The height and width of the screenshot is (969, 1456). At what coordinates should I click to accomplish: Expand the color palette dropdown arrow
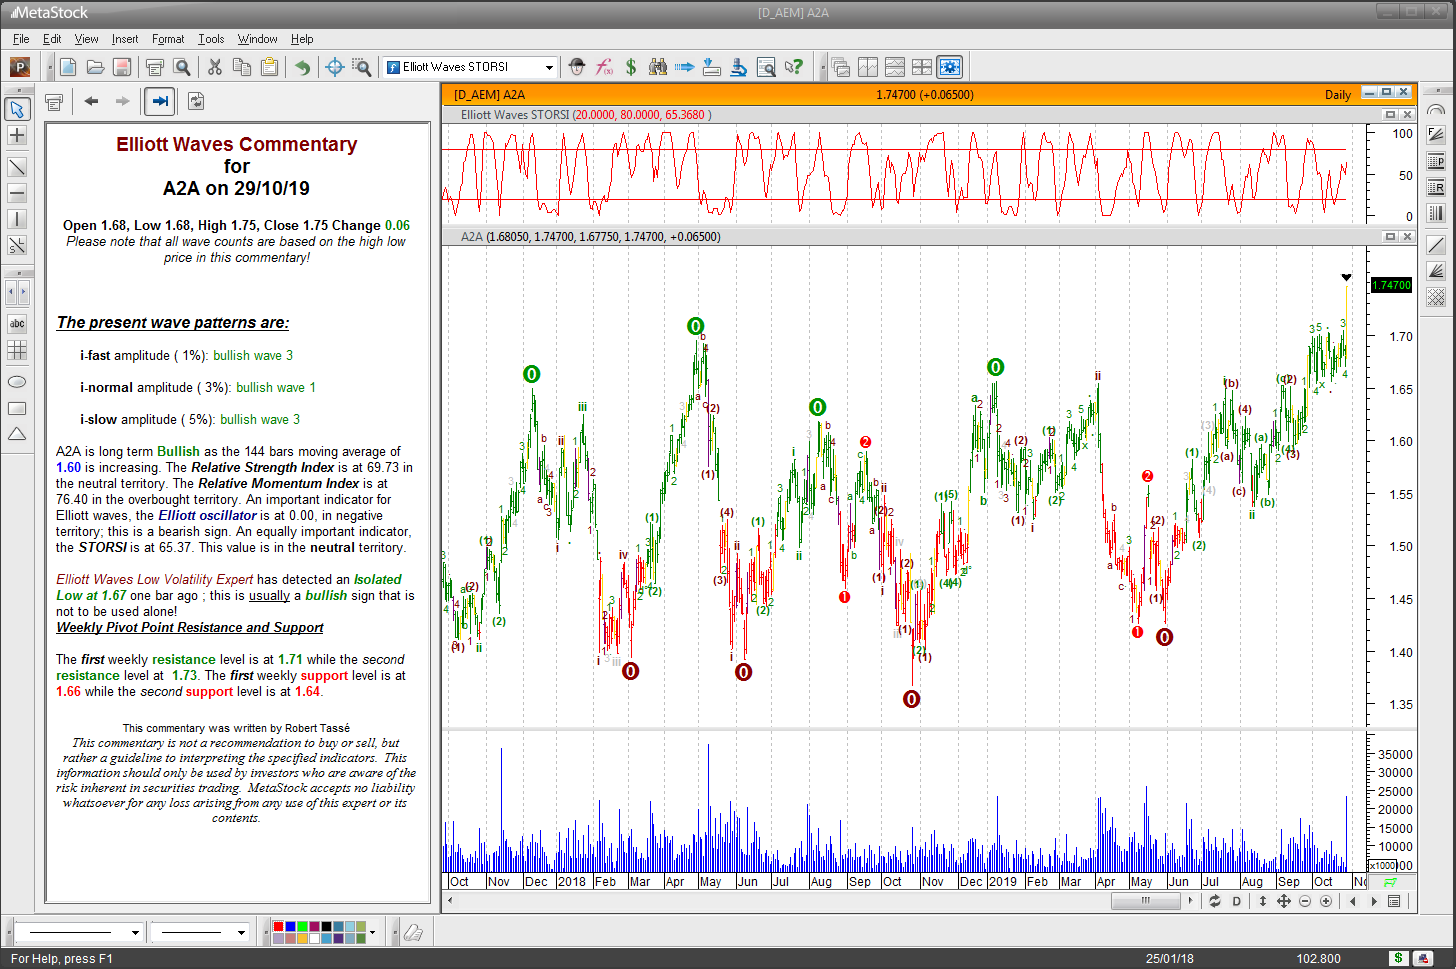coord(372,932)
